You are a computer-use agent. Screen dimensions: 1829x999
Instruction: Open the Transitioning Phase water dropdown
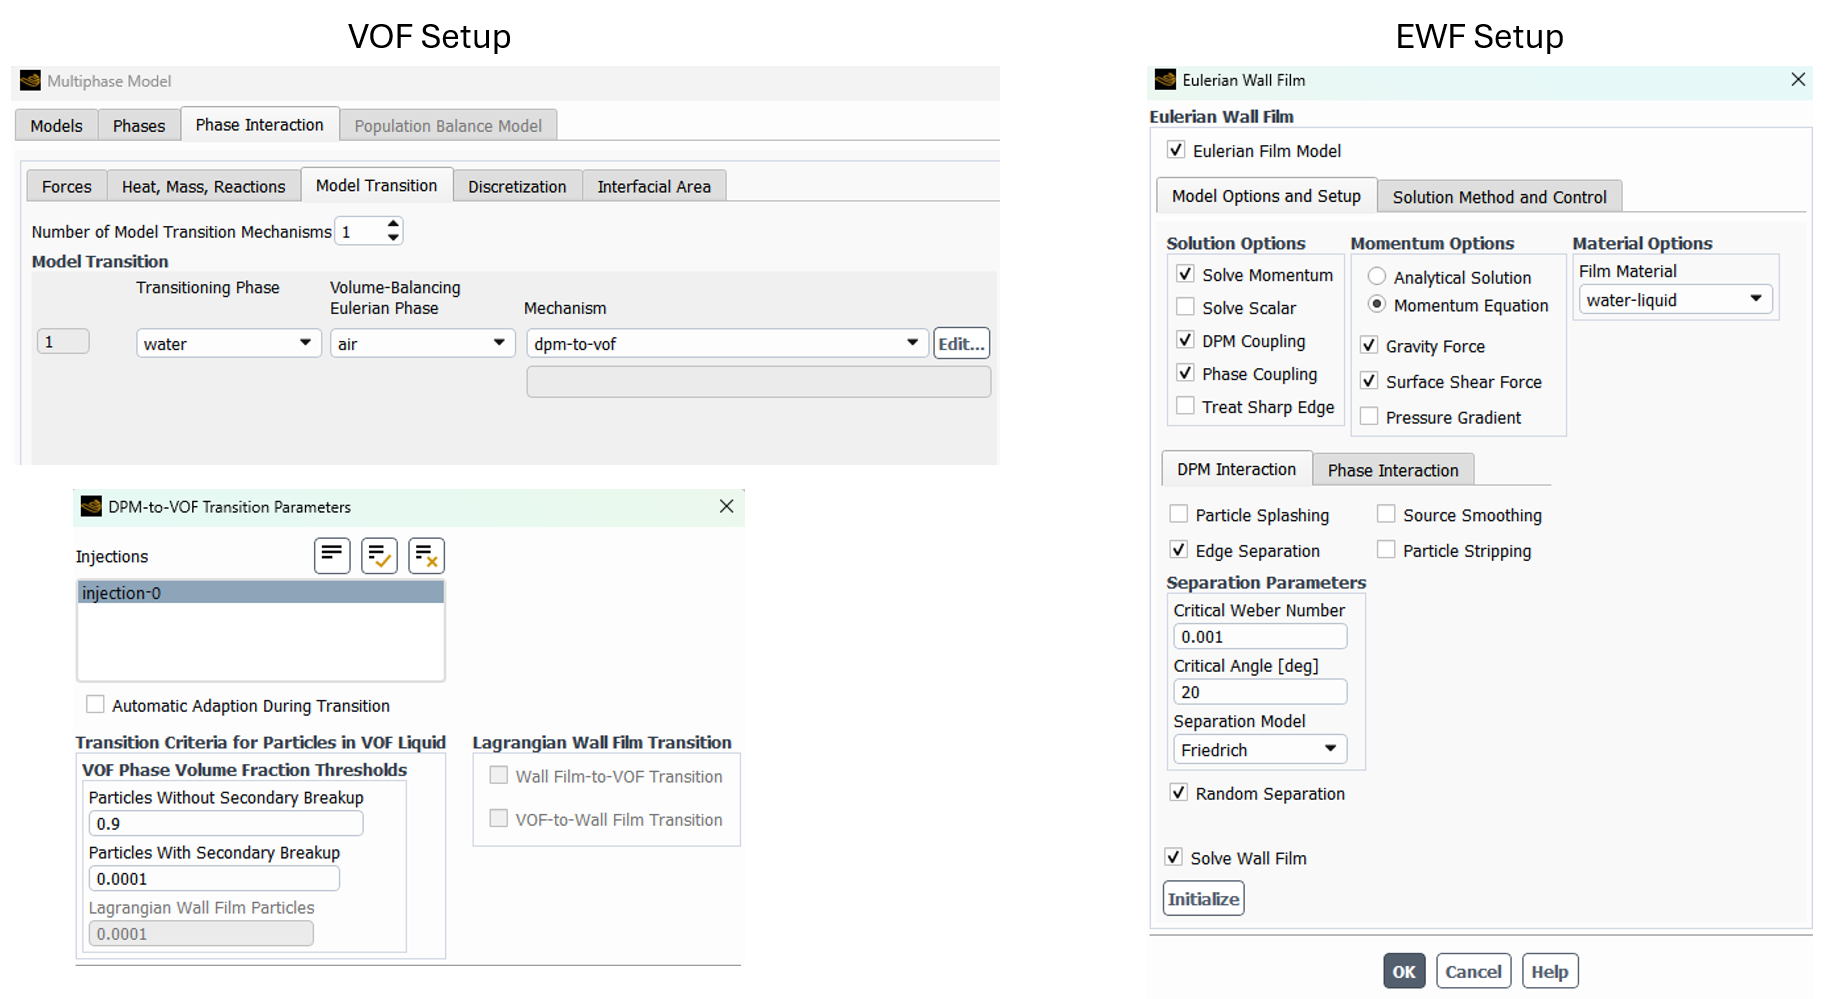(x=228, y=343)
